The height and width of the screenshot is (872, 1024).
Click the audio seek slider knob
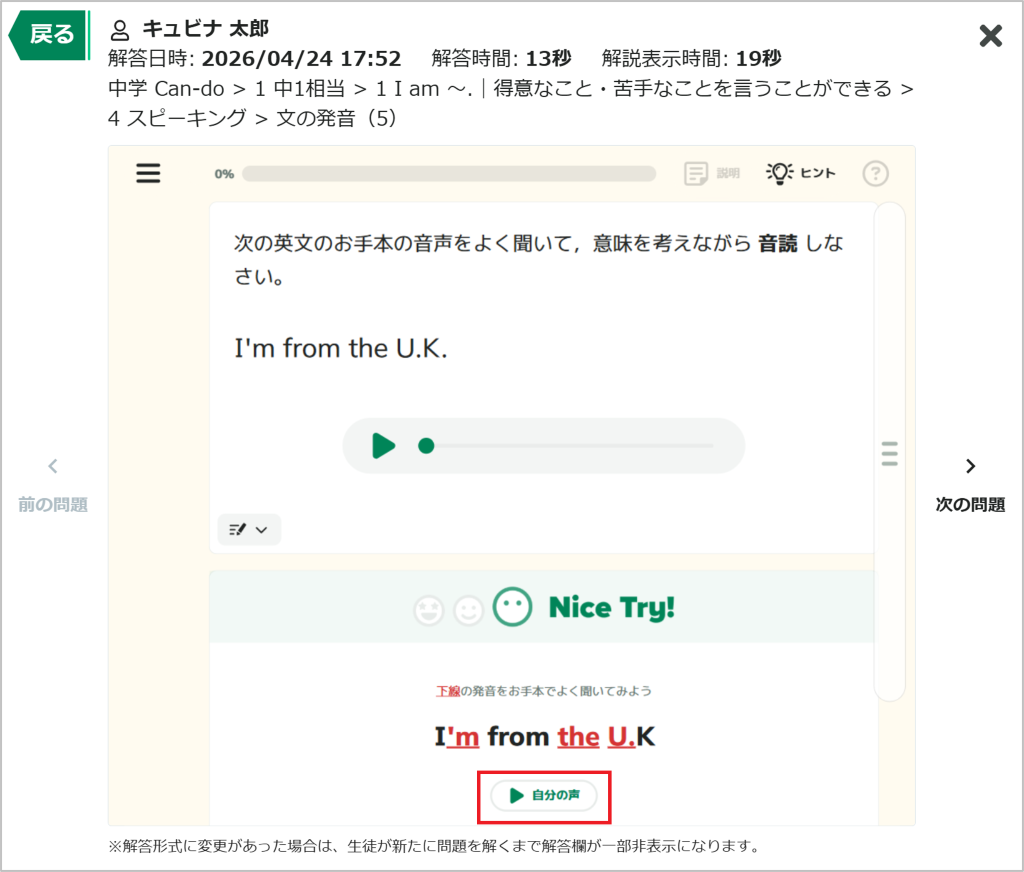coord(426,445)
